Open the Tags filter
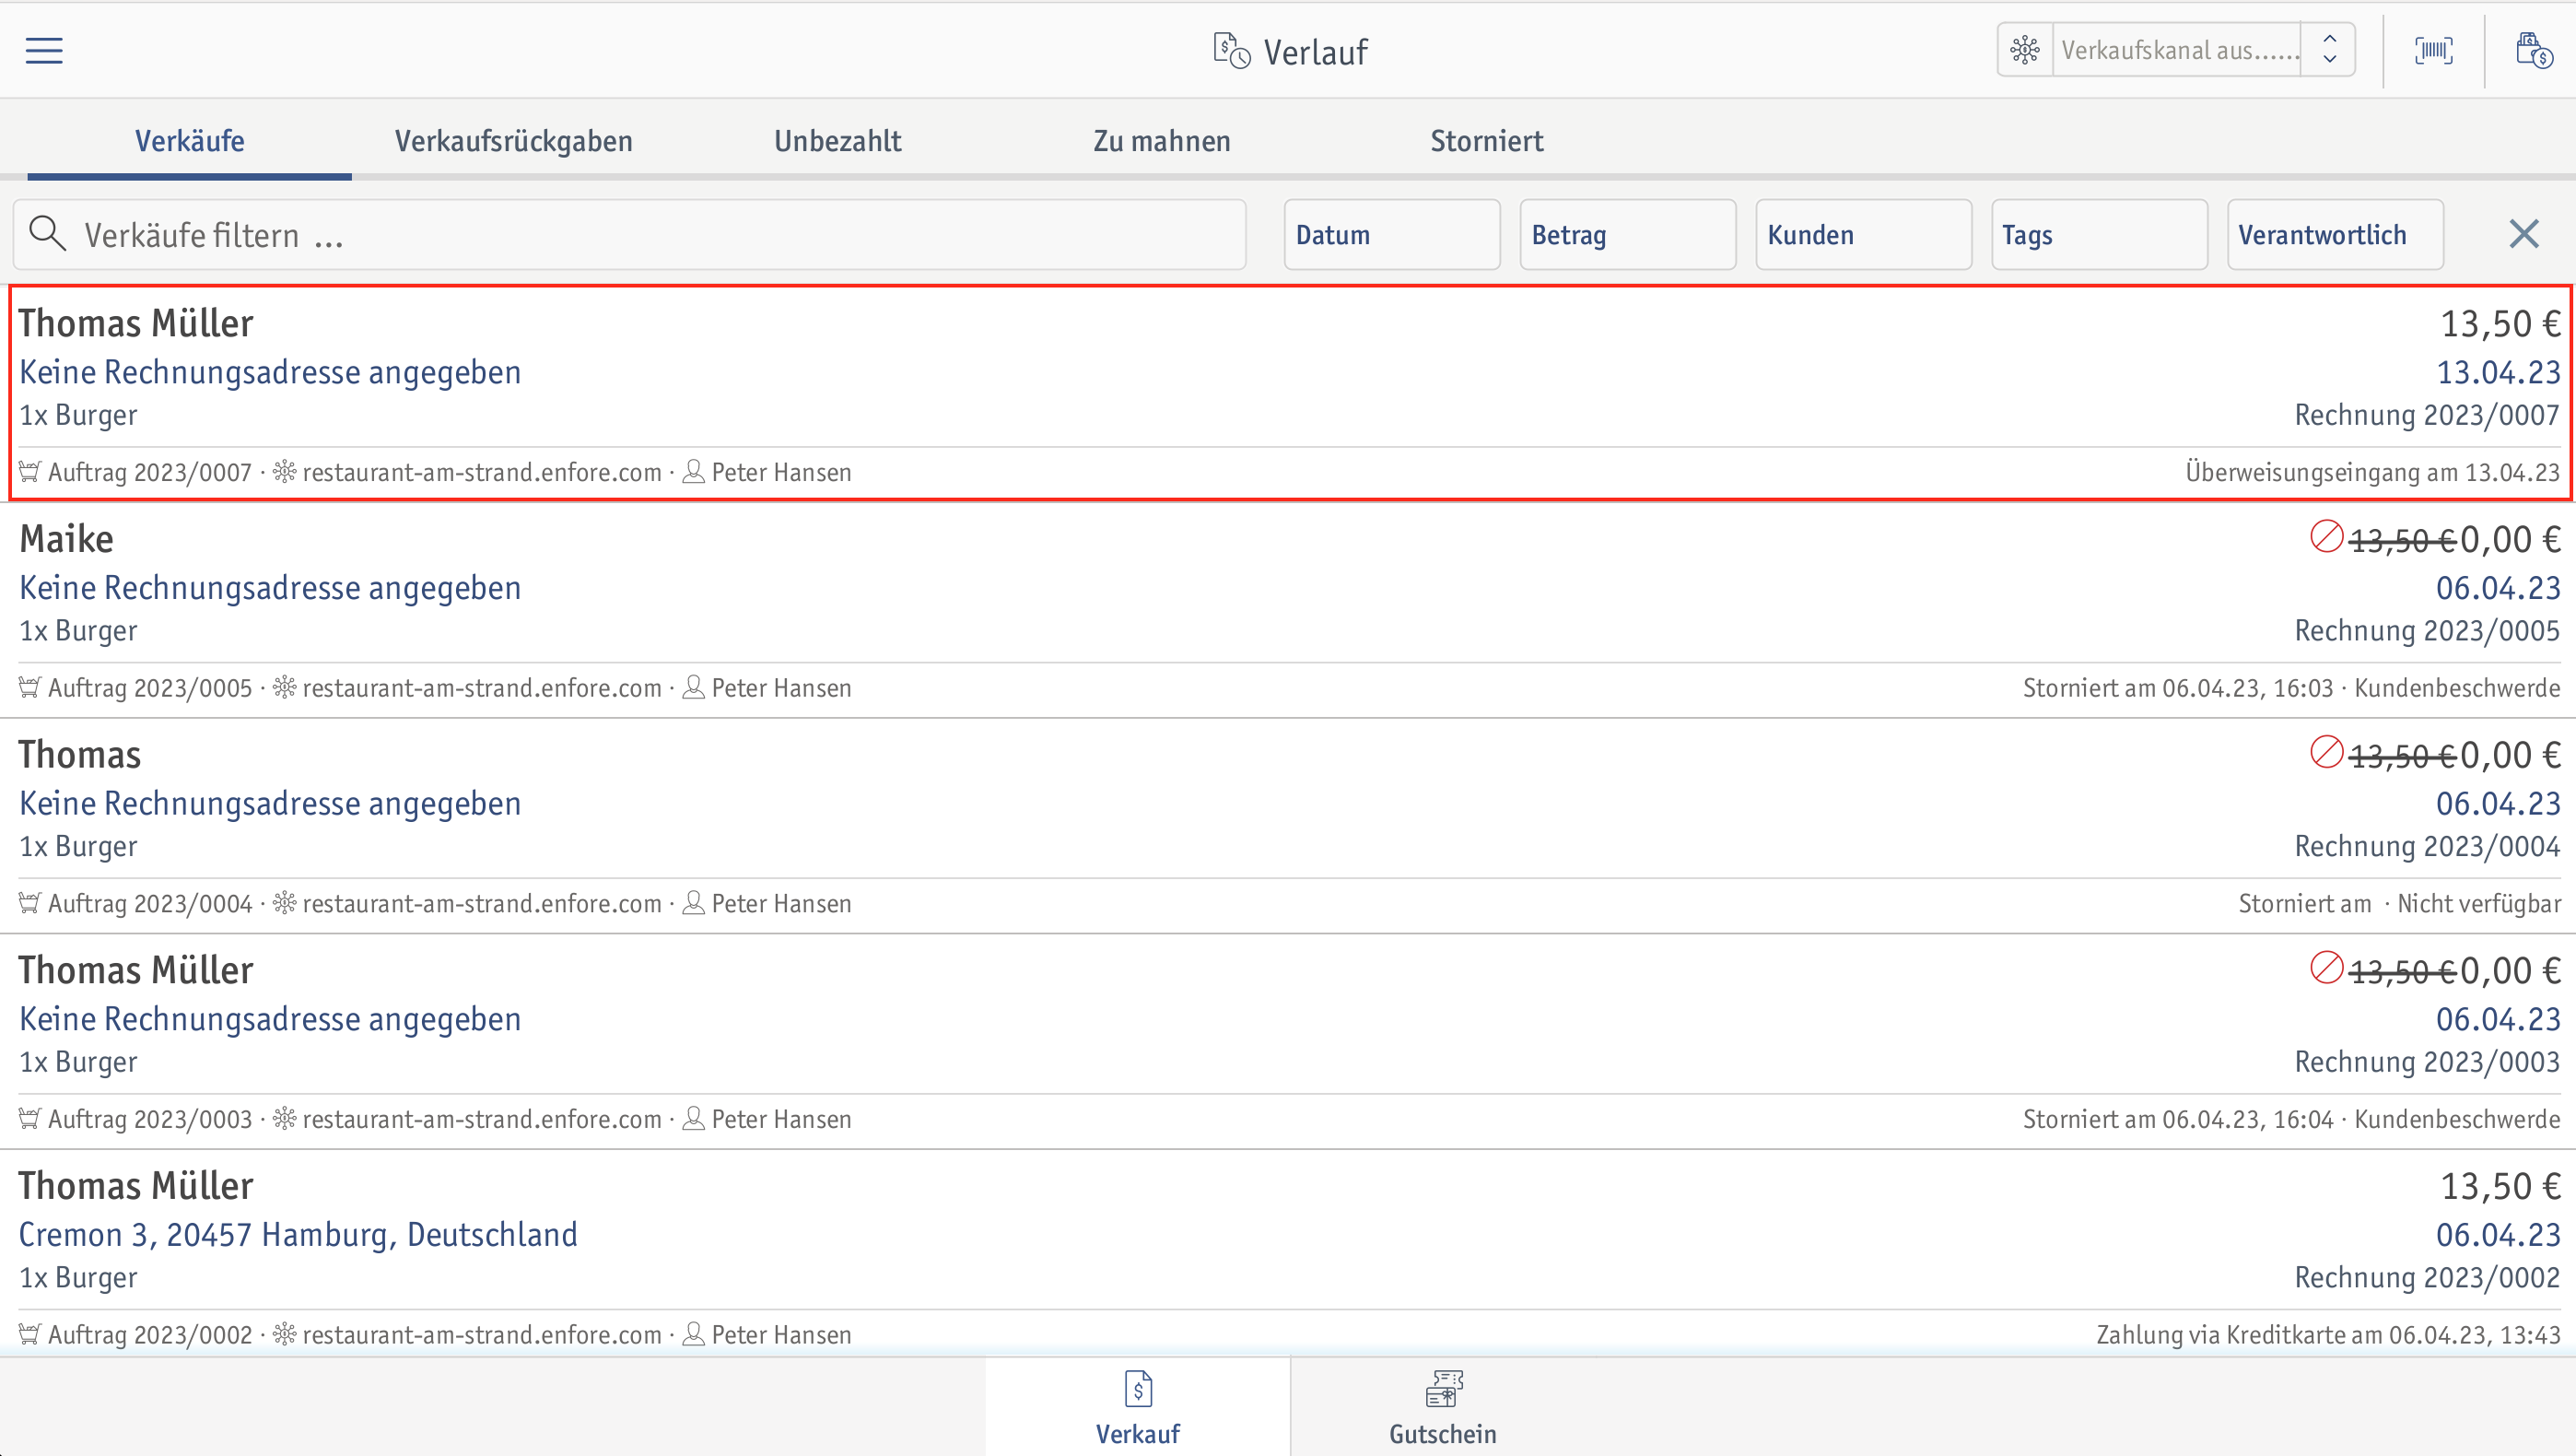The width and height of the screenshot is (2576, 1456). [2100, 235]
